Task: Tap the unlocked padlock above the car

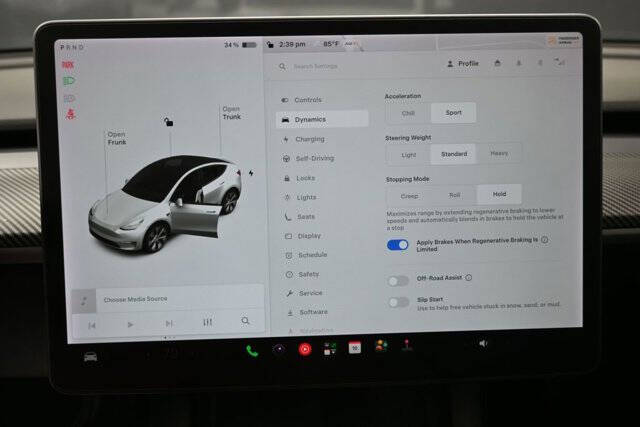Action: point(169,122)
